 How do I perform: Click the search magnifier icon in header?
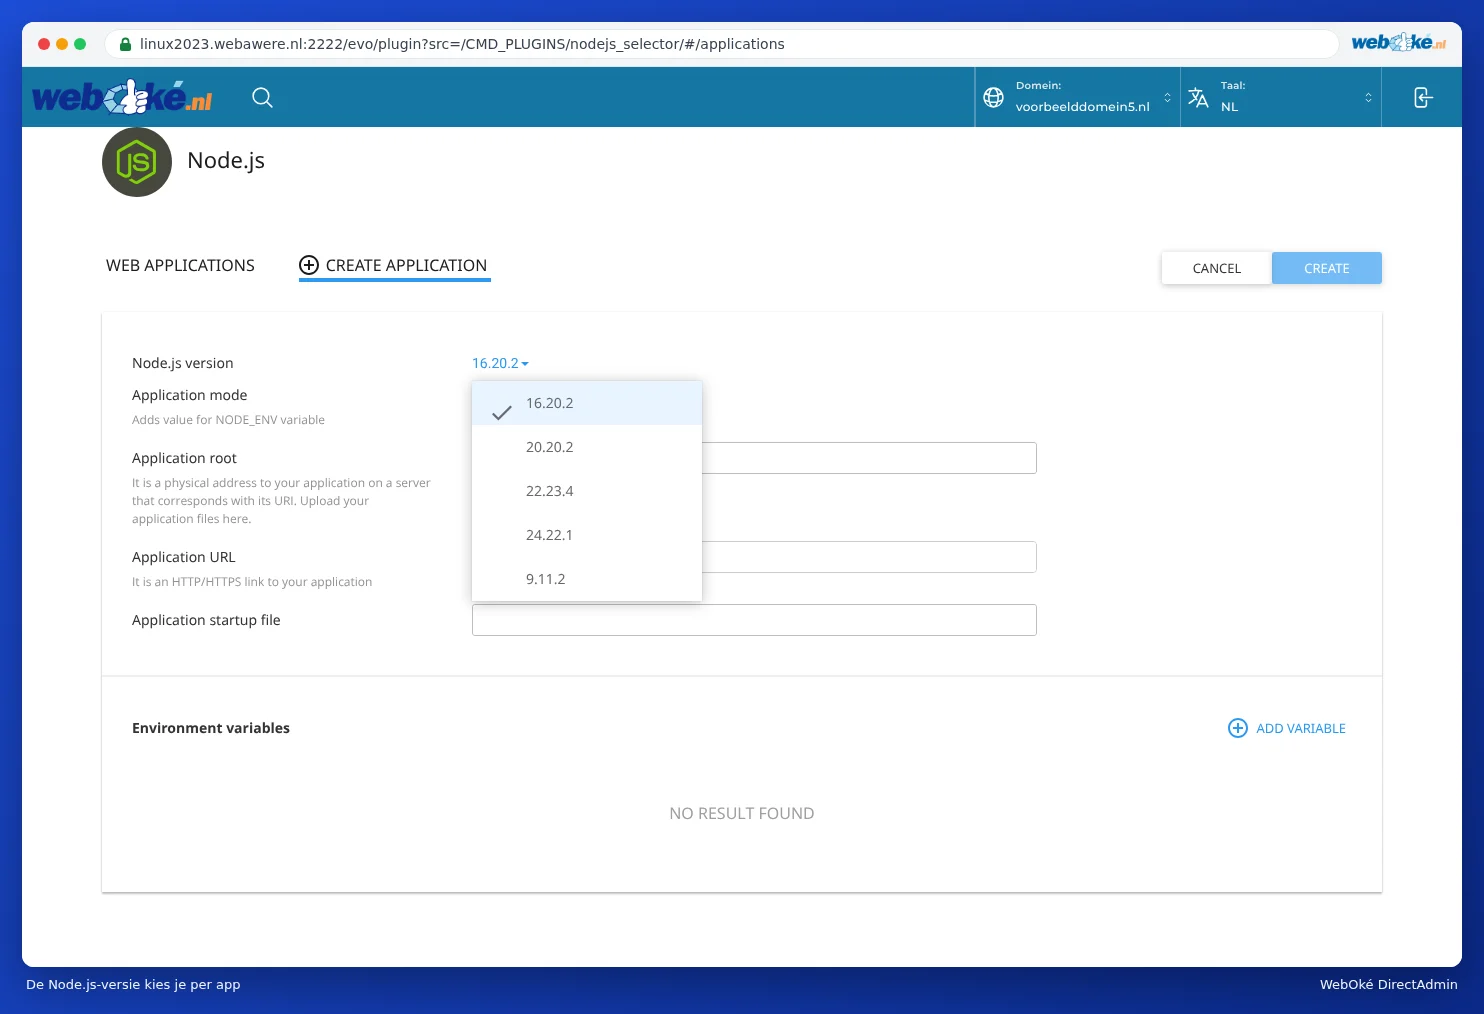[x=262, y=97]
